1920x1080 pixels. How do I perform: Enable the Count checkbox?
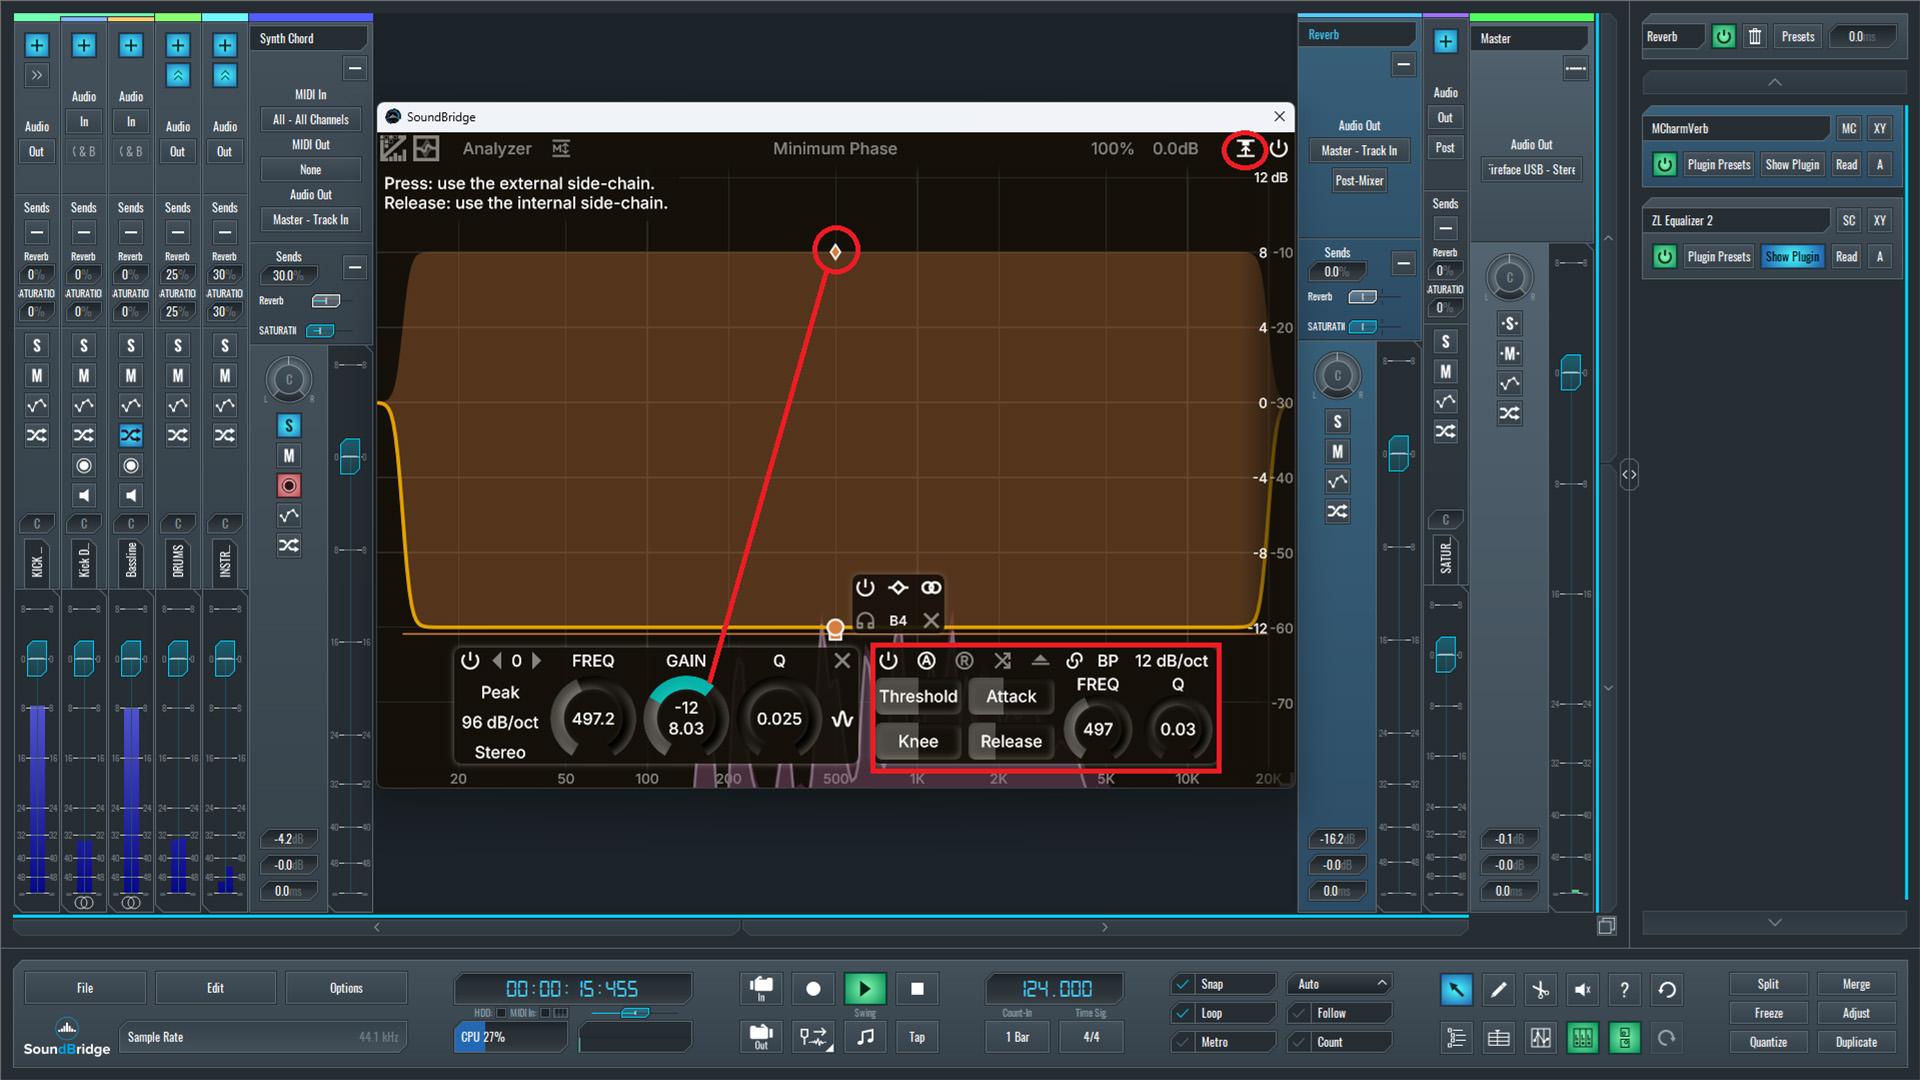coord(1299,1042)
